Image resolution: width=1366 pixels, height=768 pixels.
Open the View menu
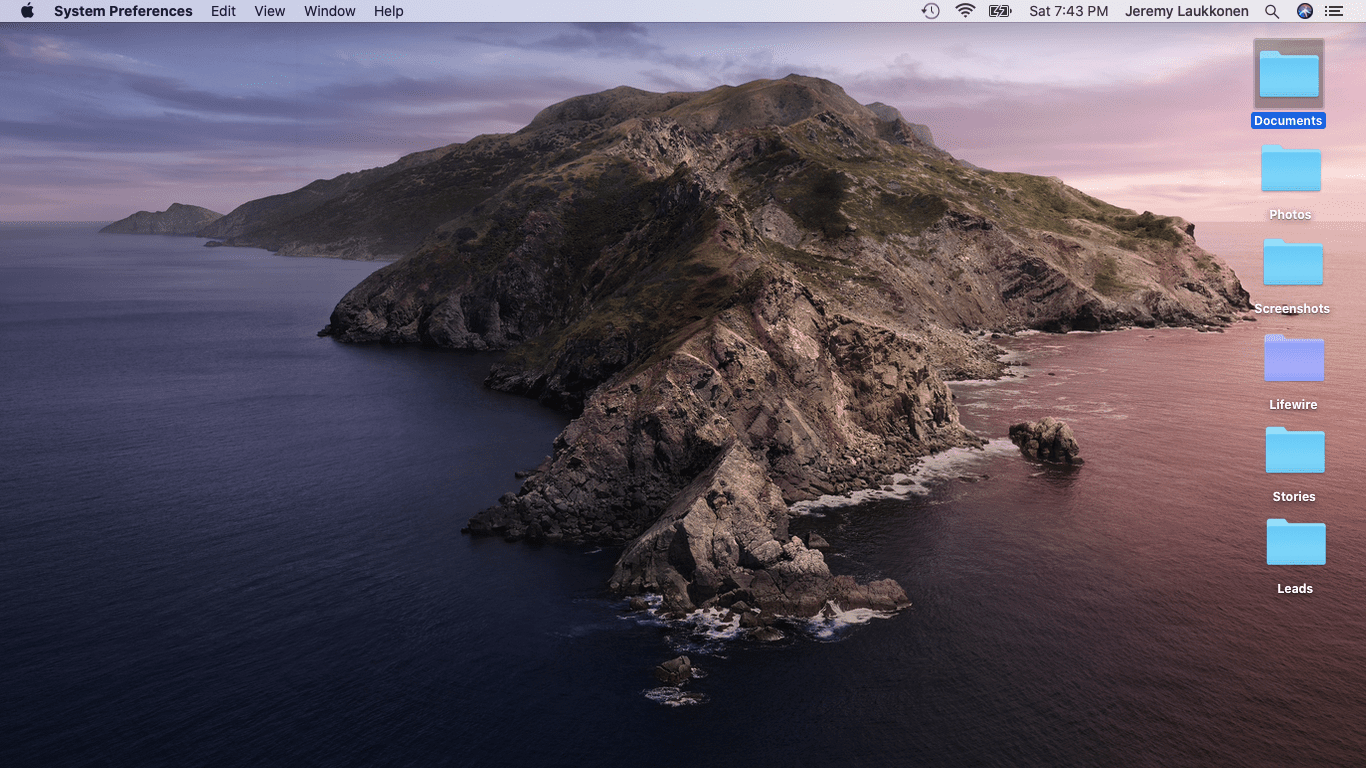pos(270,11)
